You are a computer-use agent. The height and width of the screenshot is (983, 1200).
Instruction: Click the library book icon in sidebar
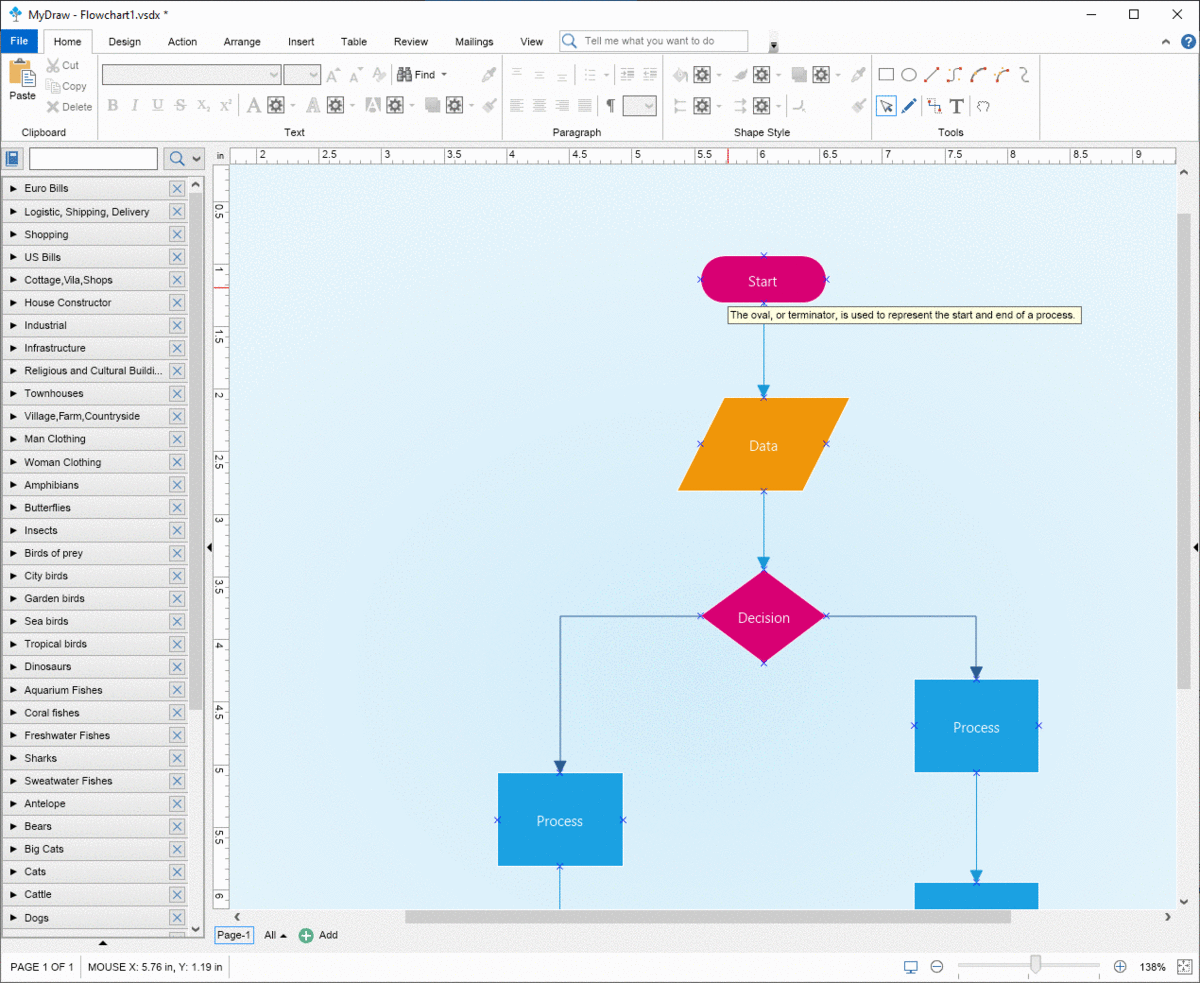[13, 158]
